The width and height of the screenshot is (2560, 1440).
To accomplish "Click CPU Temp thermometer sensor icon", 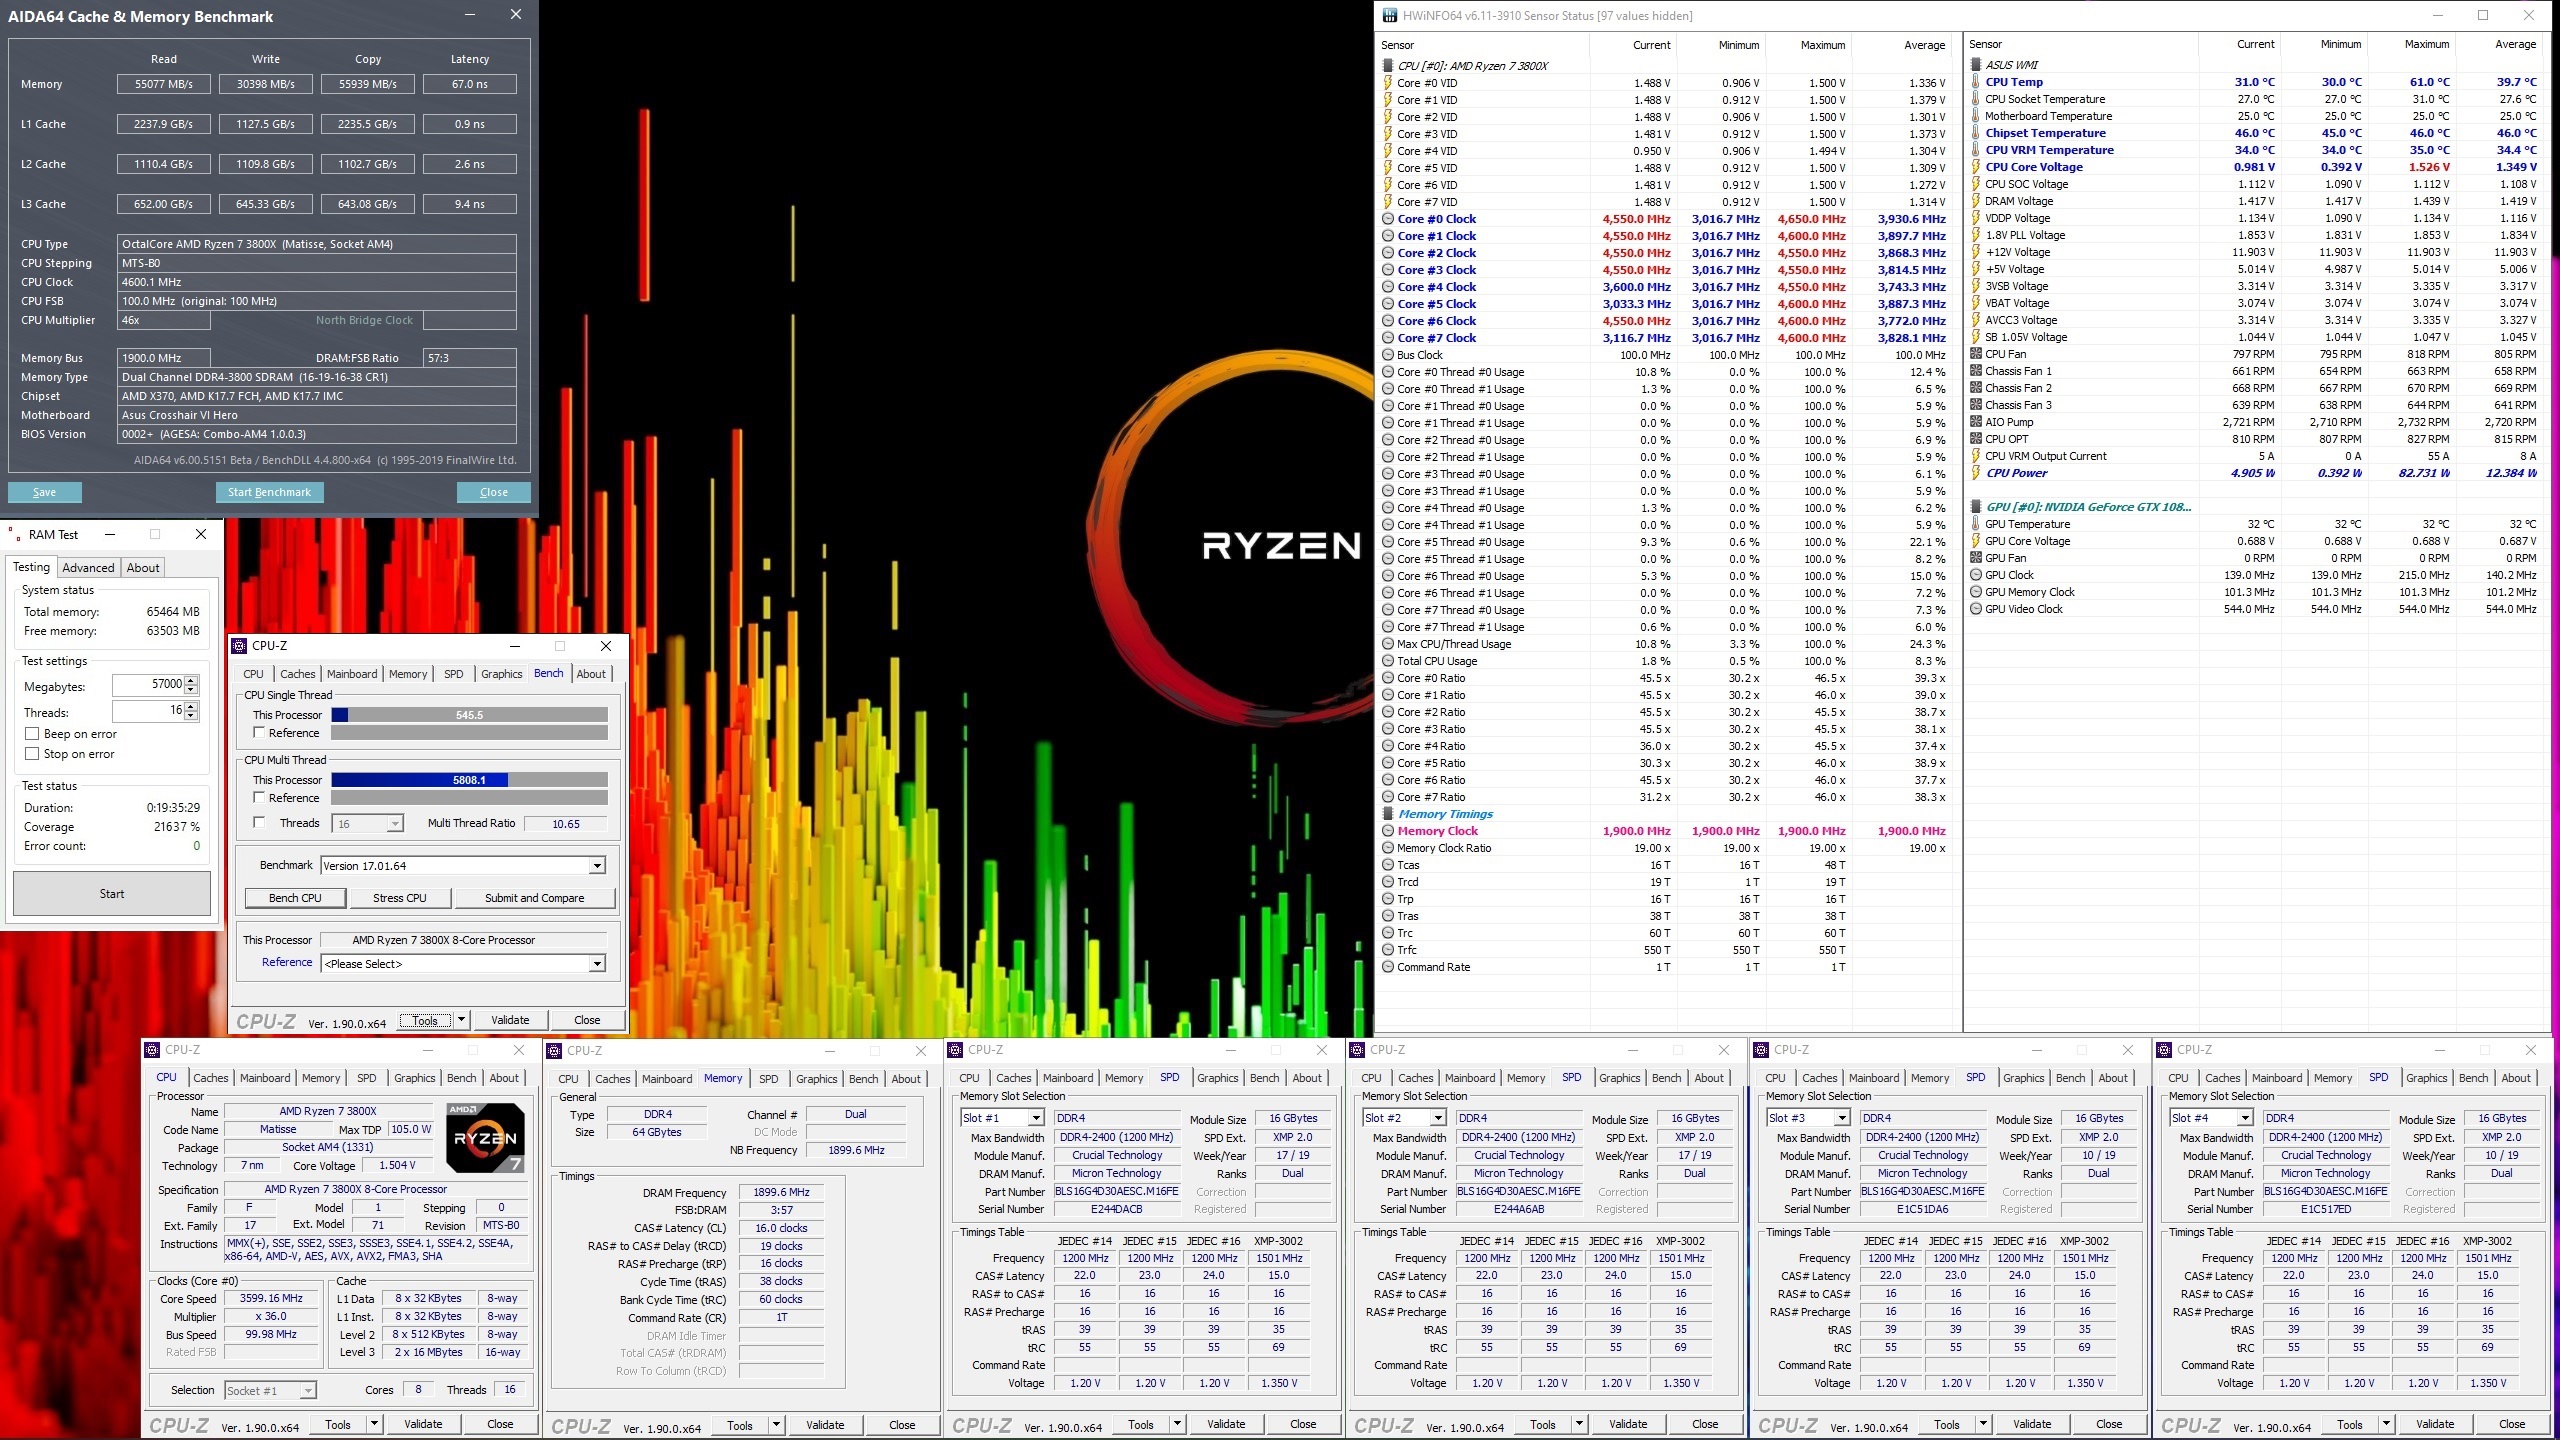I will [x=1975, y=82].
